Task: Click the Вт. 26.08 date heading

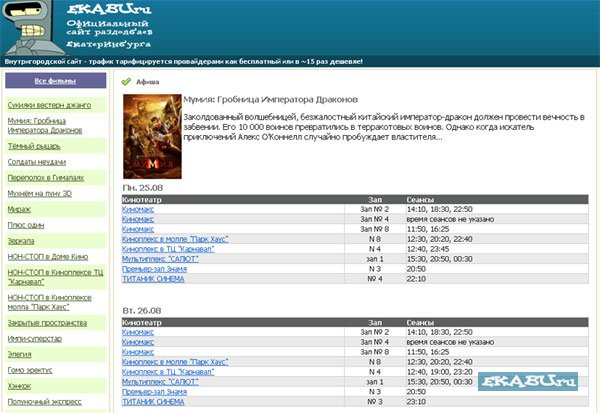Action: click(x=142, y=311)
